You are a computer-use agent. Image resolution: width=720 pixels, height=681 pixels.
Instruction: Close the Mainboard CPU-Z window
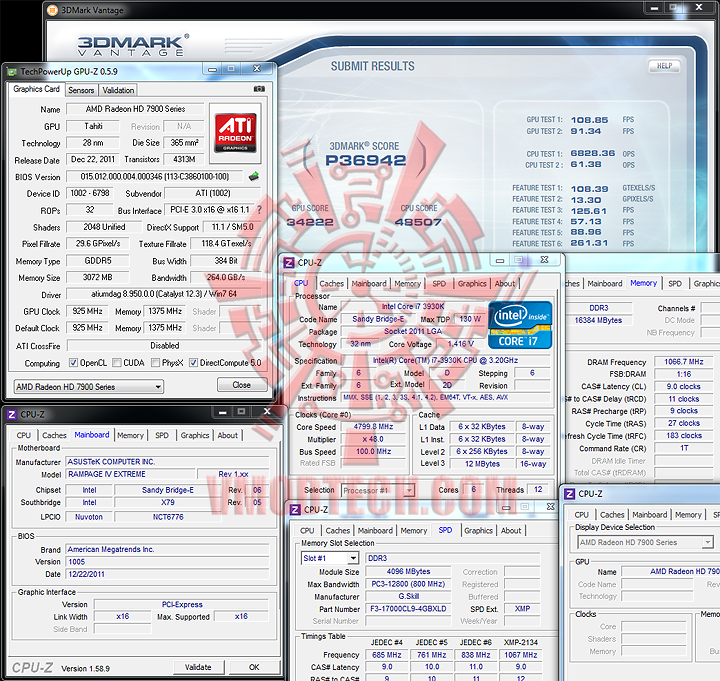click(x=267, y=412)
